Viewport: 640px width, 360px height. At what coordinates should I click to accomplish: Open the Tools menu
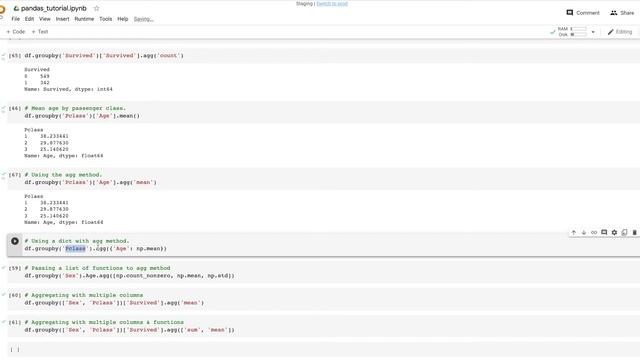click(x=105, y=19)
